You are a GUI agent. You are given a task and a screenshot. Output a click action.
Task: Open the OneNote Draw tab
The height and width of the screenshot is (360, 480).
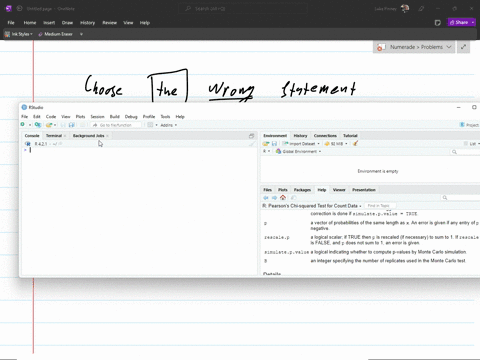67,23
